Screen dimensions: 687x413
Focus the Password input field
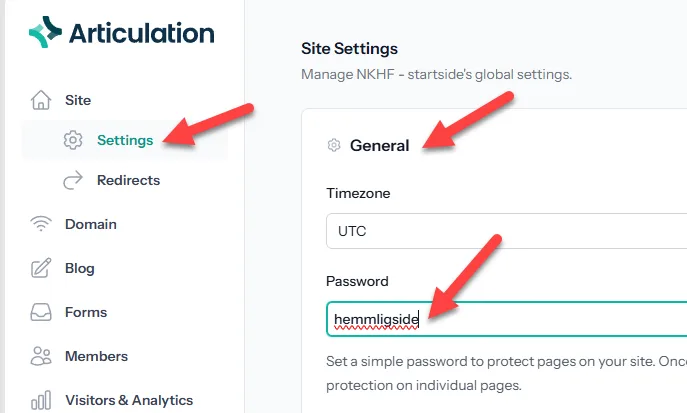(506, 319)
